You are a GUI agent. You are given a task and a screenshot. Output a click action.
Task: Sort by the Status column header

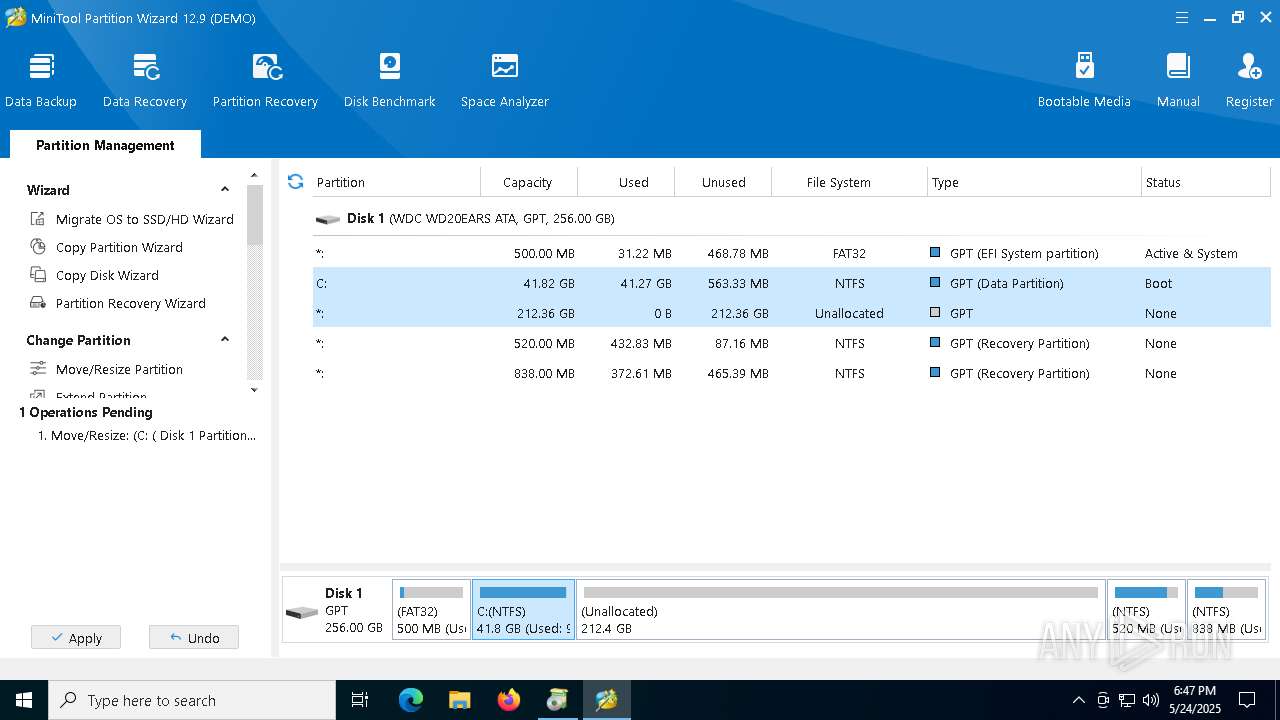tap(1206, 182)
